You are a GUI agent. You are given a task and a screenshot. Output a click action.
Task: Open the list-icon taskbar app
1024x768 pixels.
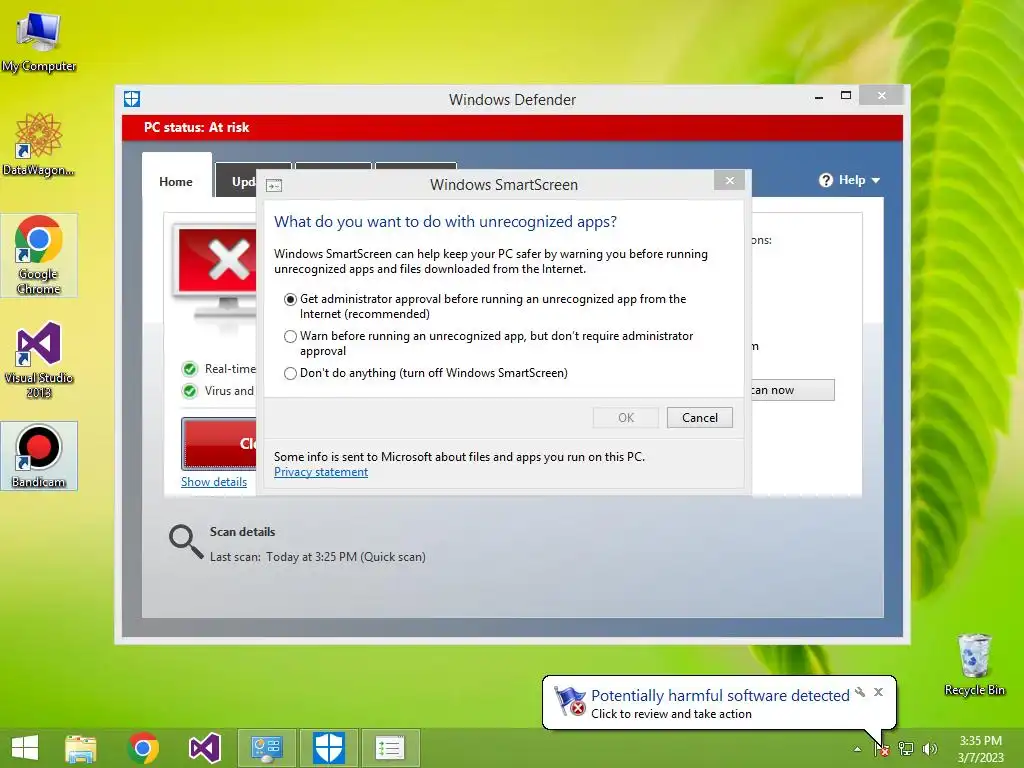click(390, 748)
